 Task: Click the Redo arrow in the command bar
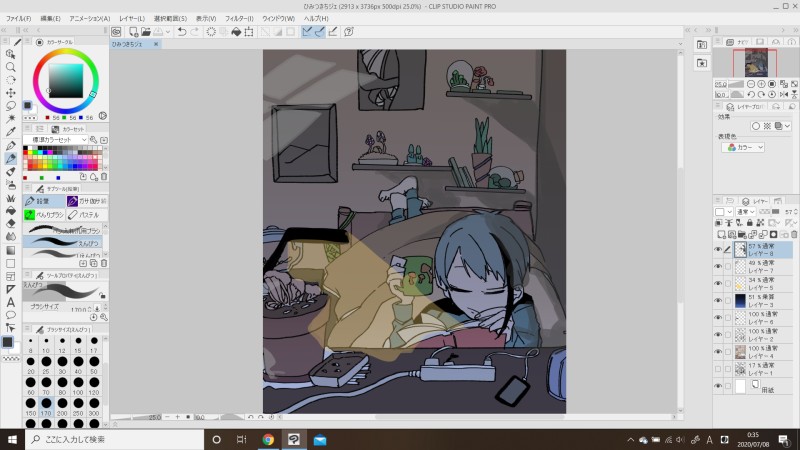pyautogui.click(x=194, y=32)
